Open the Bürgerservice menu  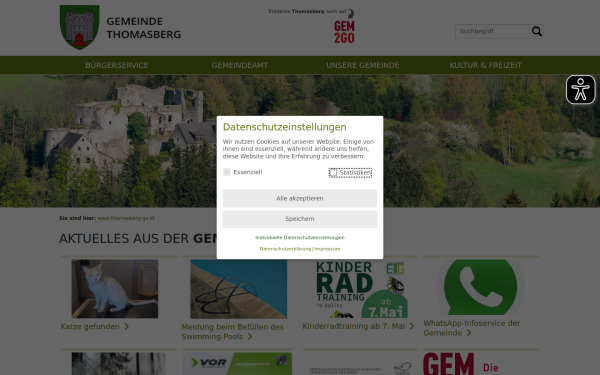click(x=117, y=65)
